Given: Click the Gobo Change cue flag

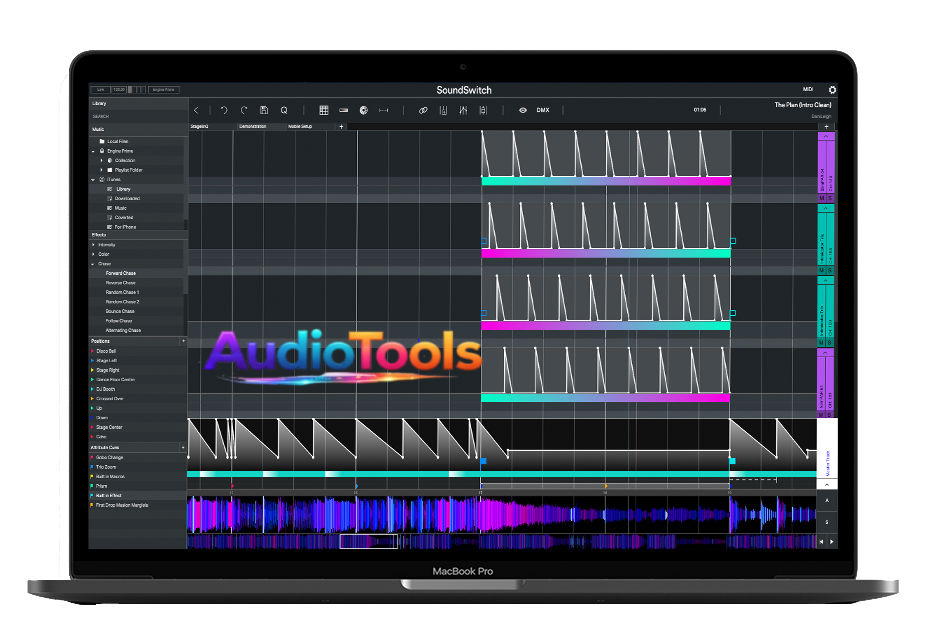Looking at the screenshot, I should pos(92,458).
